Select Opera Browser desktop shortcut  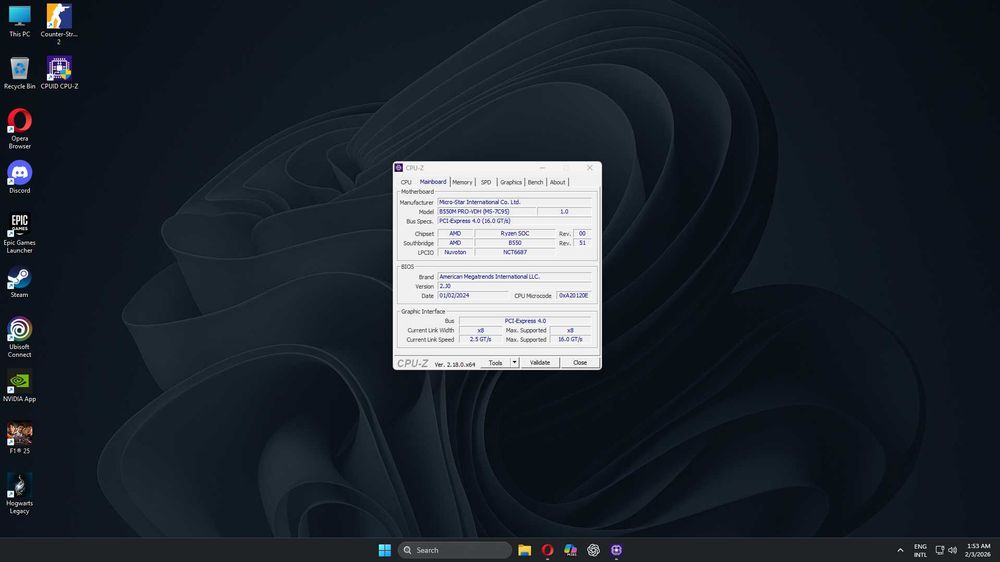point(19,129)
